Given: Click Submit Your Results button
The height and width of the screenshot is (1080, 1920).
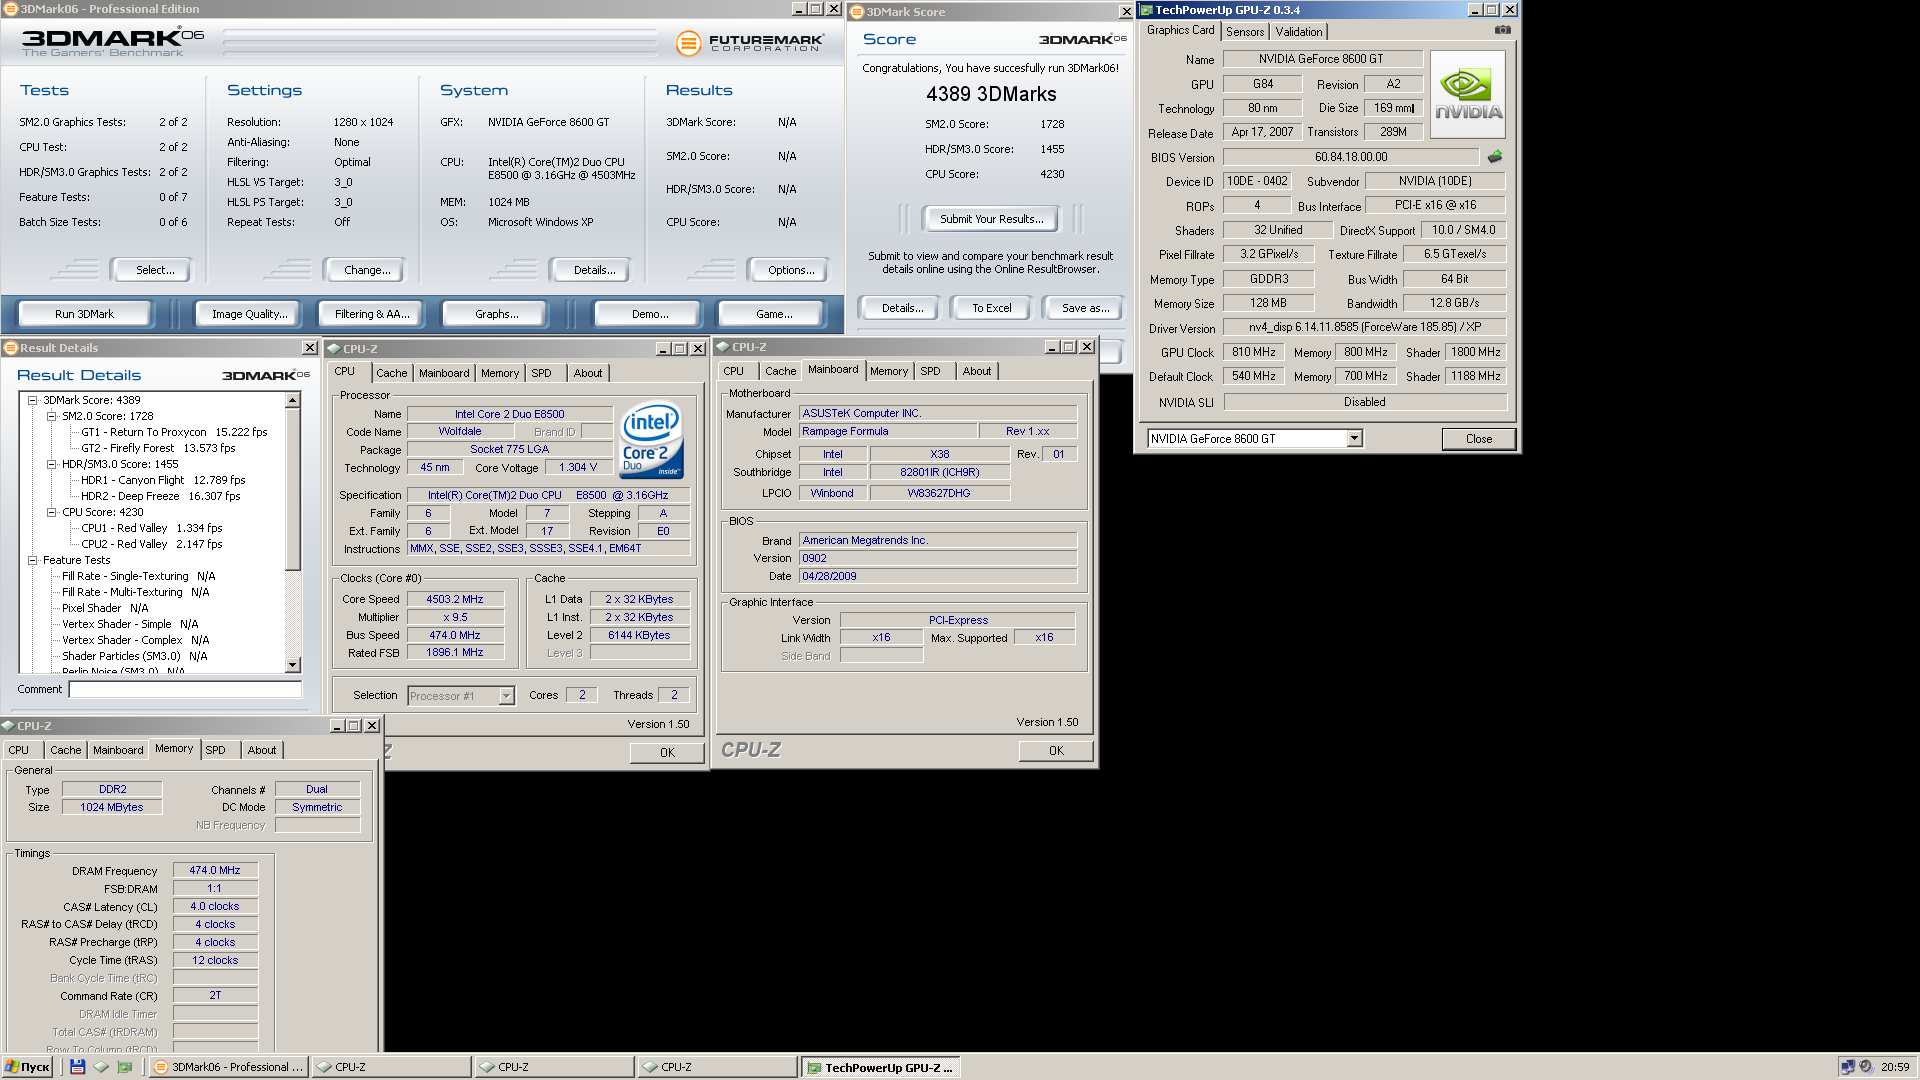Looking at the screenshot, I should [x=991, y=219].
